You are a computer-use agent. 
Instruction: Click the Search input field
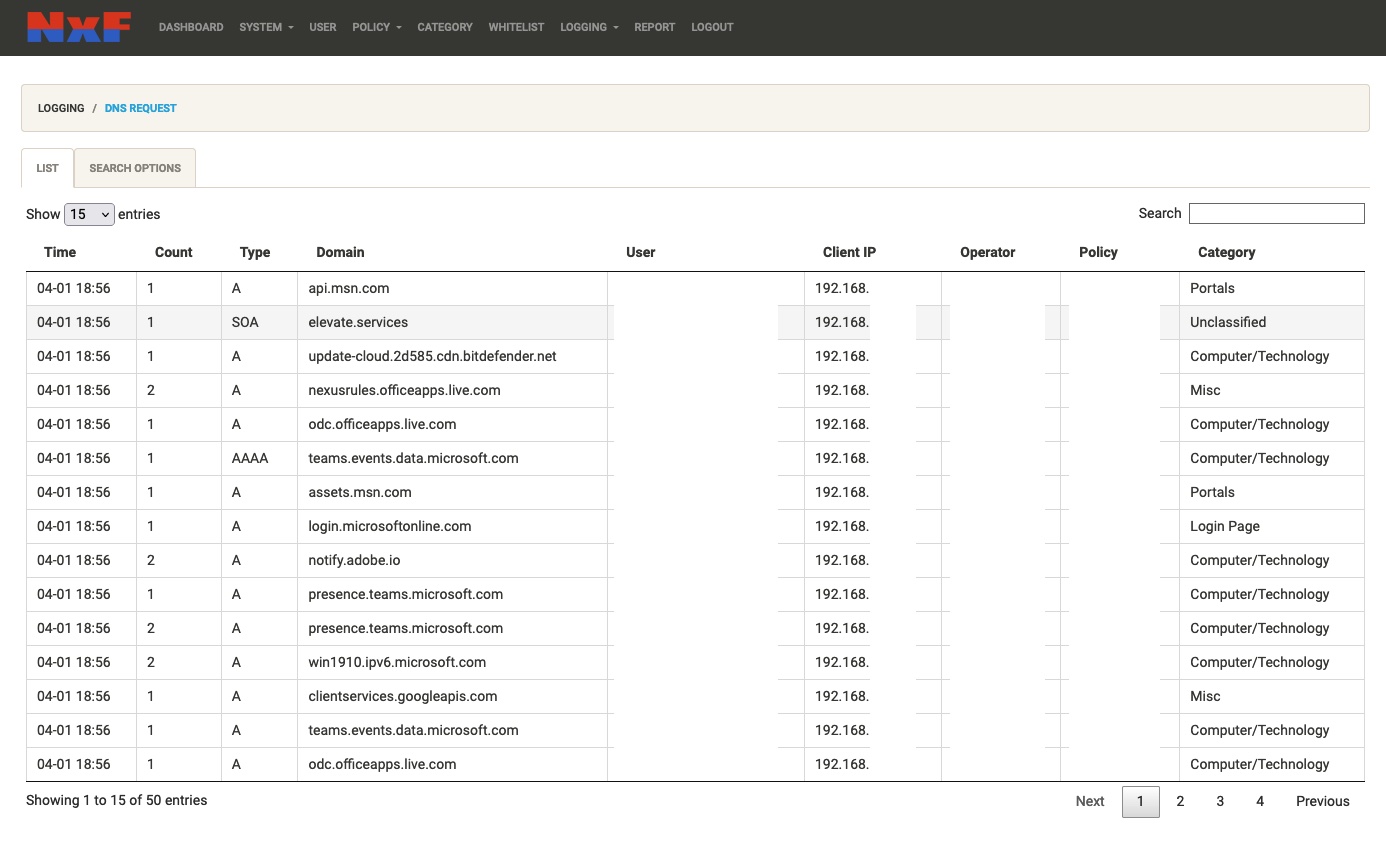tap(1276, 213)
